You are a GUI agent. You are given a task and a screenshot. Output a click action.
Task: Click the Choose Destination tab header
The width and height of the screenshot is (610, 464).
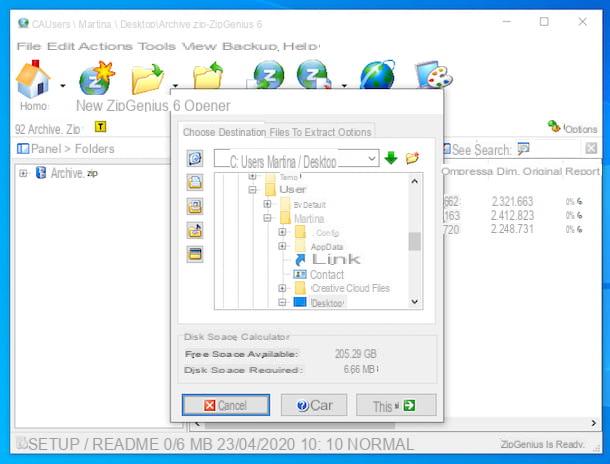[x=224, y=132]
